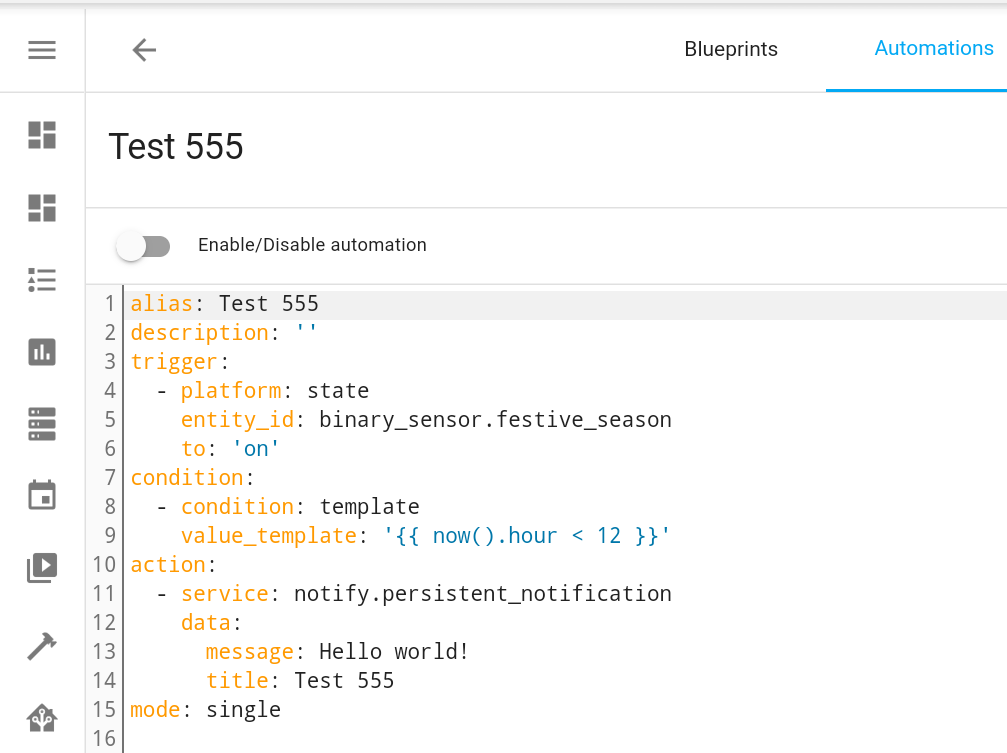
Task: Toggle the Enable/Disable automation switch
Action: [144, 246]
